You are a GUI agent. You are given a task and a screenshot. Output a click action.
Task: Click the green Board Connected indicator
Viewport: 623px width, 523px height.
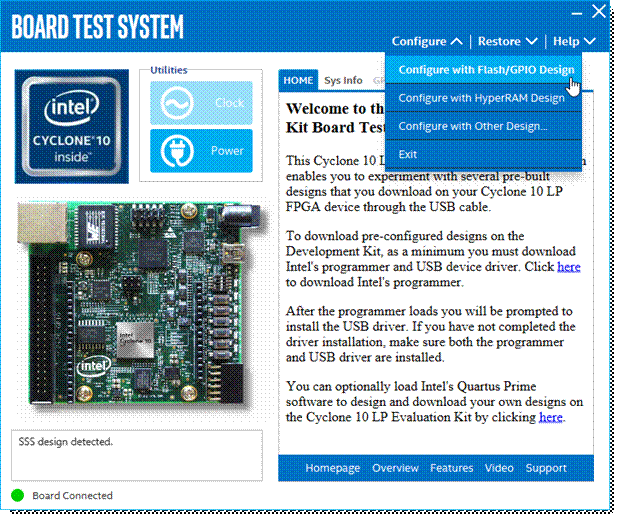pos(17,495)
